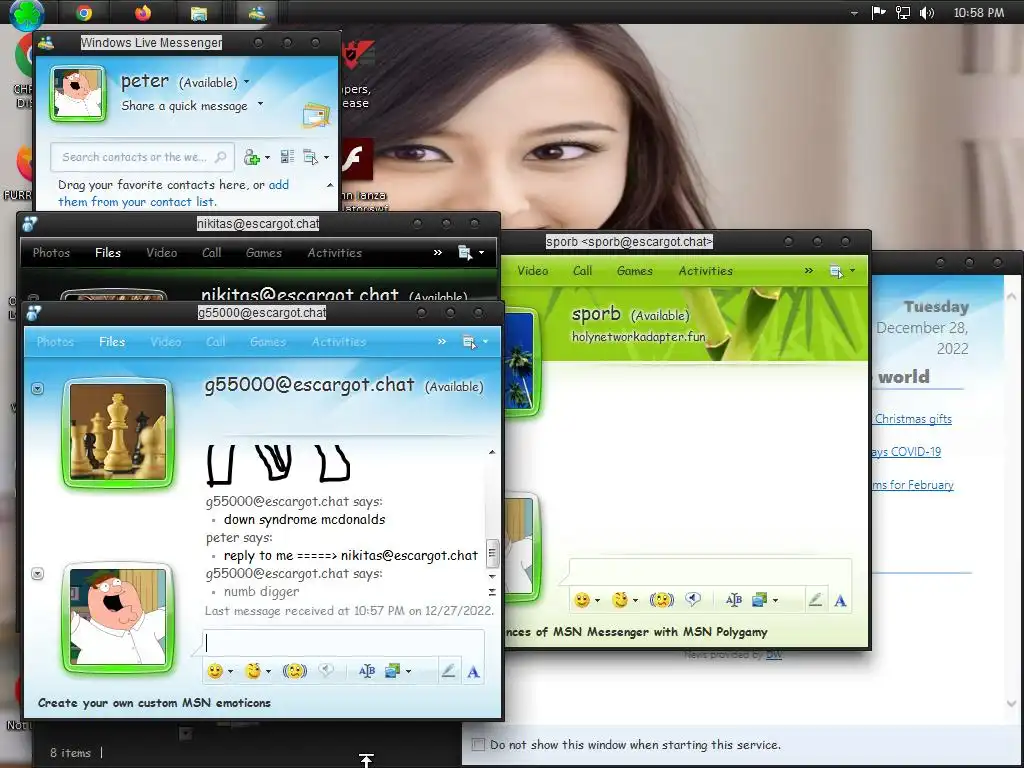This screenshot has height=768, width=1024.
Task: Show more toolbar items in sporb chat
Action: click(808, 270)
